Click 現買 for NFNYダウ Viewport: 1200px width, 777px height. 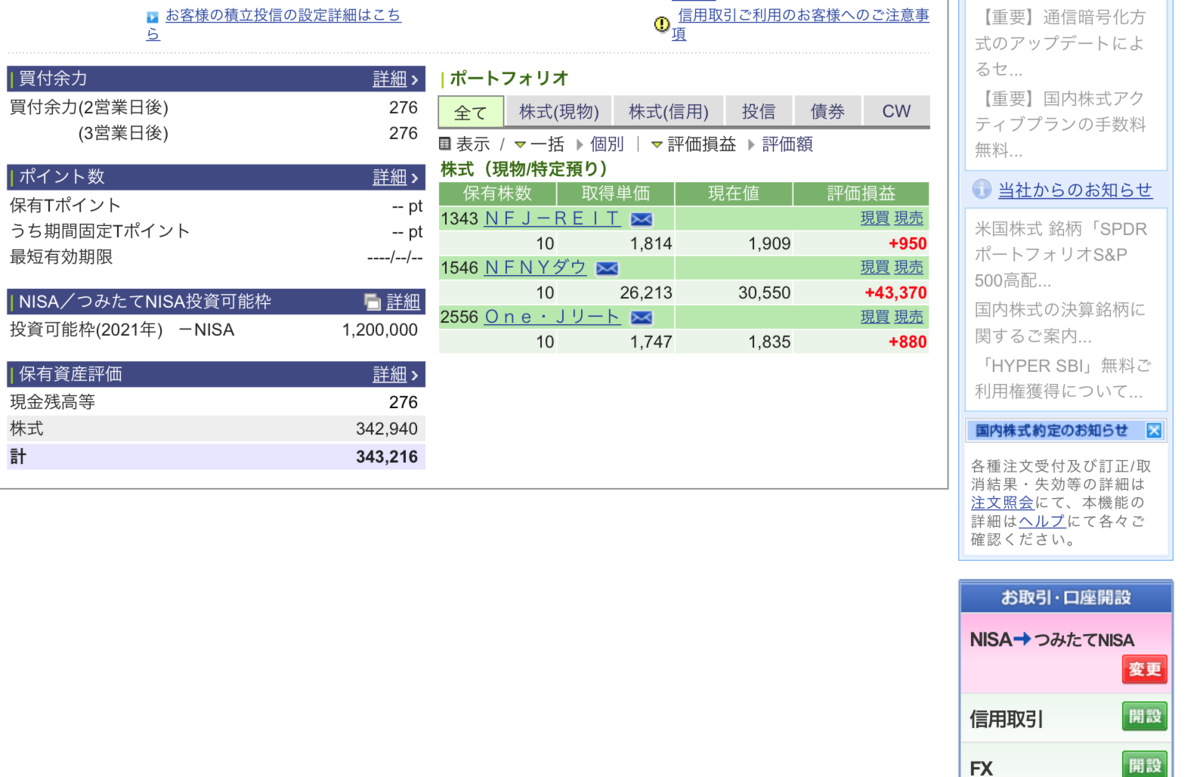(x=875, y=268)
